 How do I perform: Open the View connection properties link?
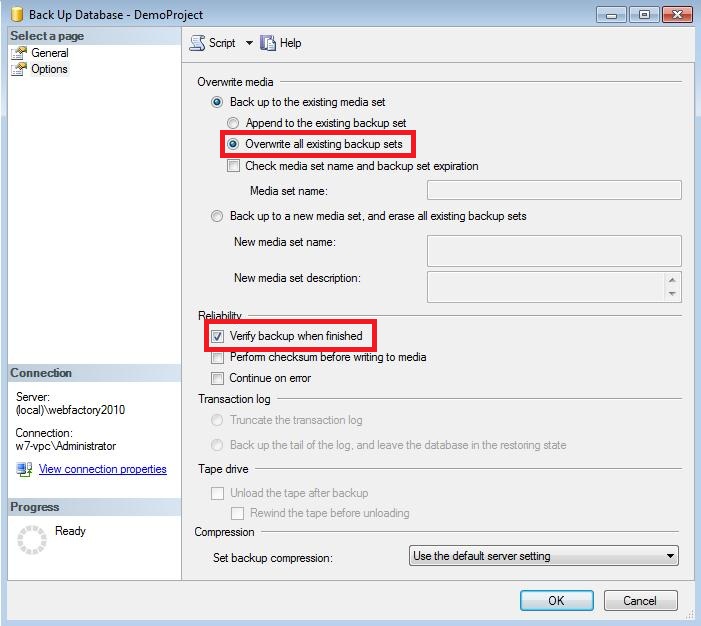point(102,469)
